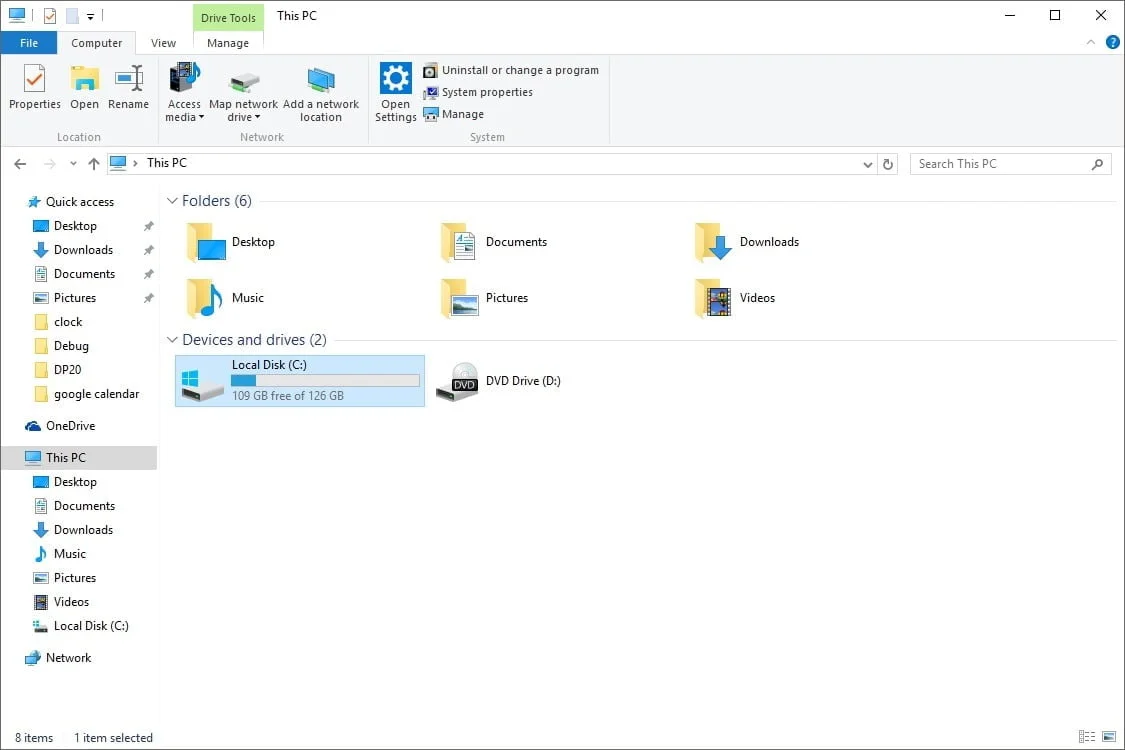Collapse the Devices and drives section
Image resolution: width=1125 pixels, height=750 pixels.
point(172,339)
